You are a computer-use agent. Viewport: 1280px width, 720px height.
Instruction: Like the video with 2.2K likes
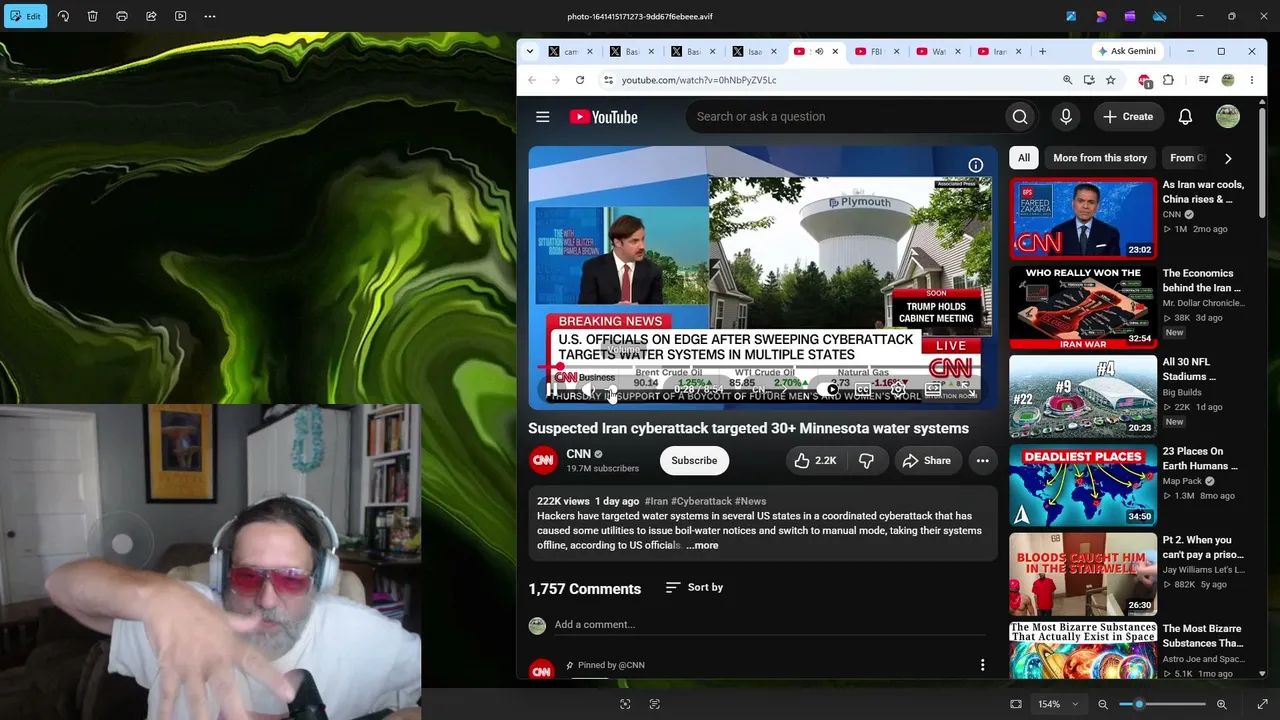coord(815,460)
